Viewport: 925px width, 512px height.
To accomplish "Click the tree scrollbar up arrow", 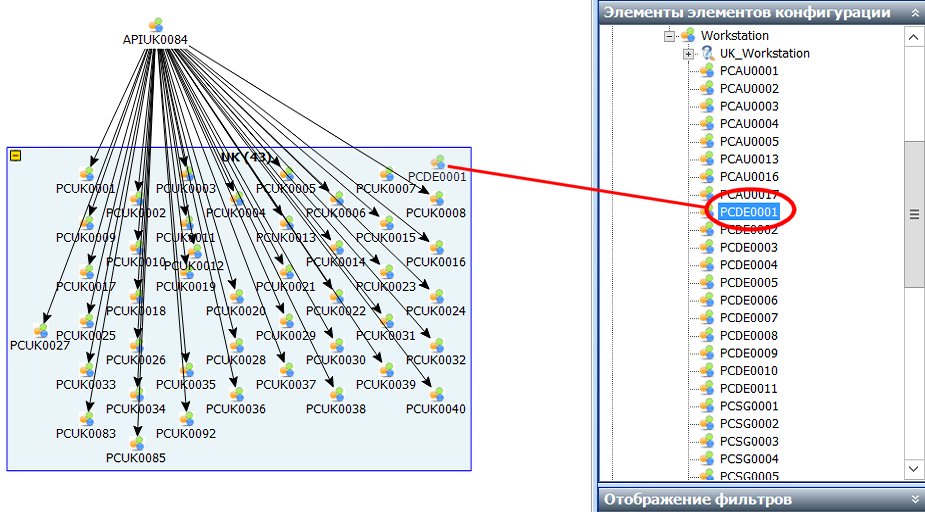I will pyautogui.click(x=914, y=37).
